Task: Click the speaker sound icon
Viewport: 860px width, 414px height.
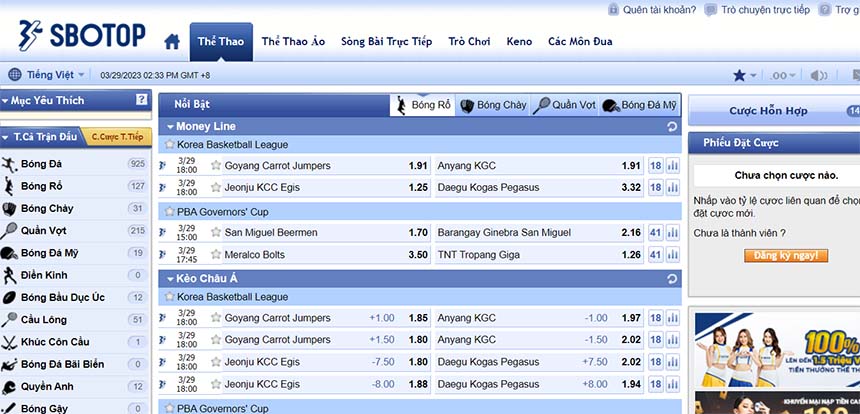Action: [x=818, y=76]
